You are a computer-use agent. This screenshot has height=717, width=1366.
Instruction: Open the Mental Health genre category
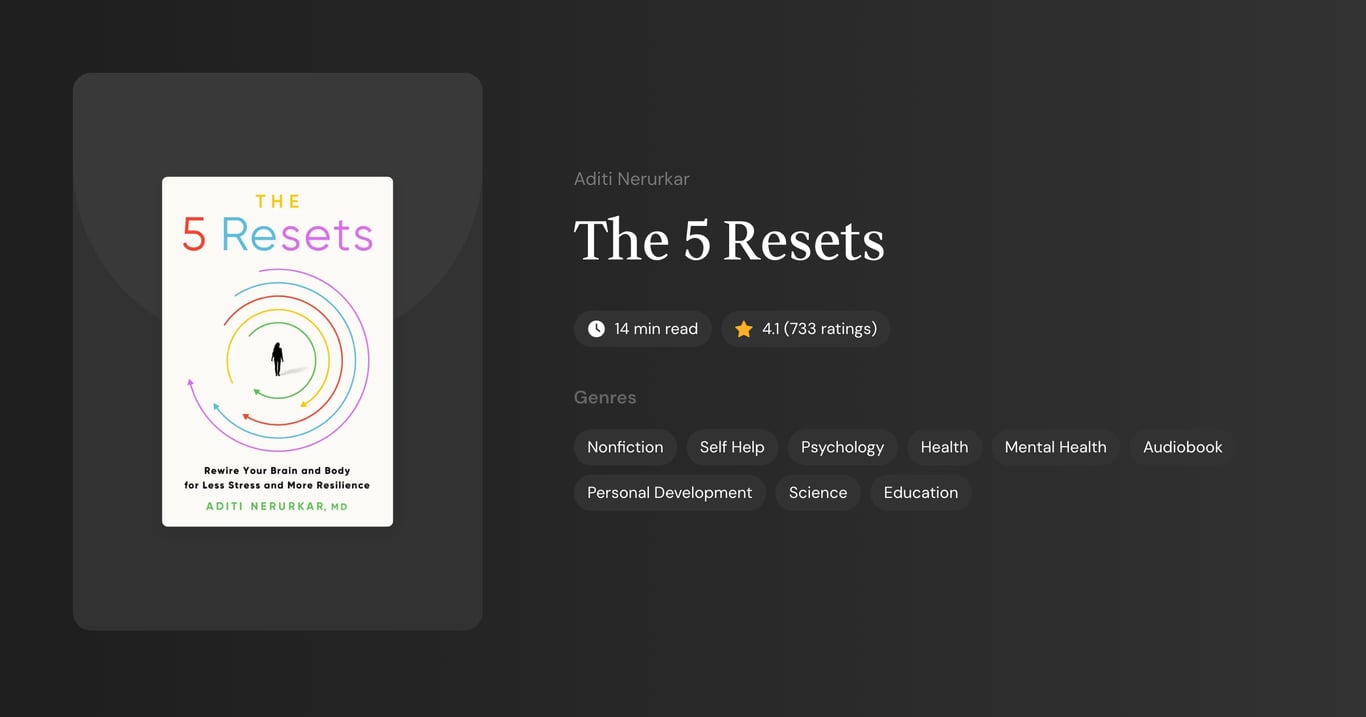click(1055, 447)
